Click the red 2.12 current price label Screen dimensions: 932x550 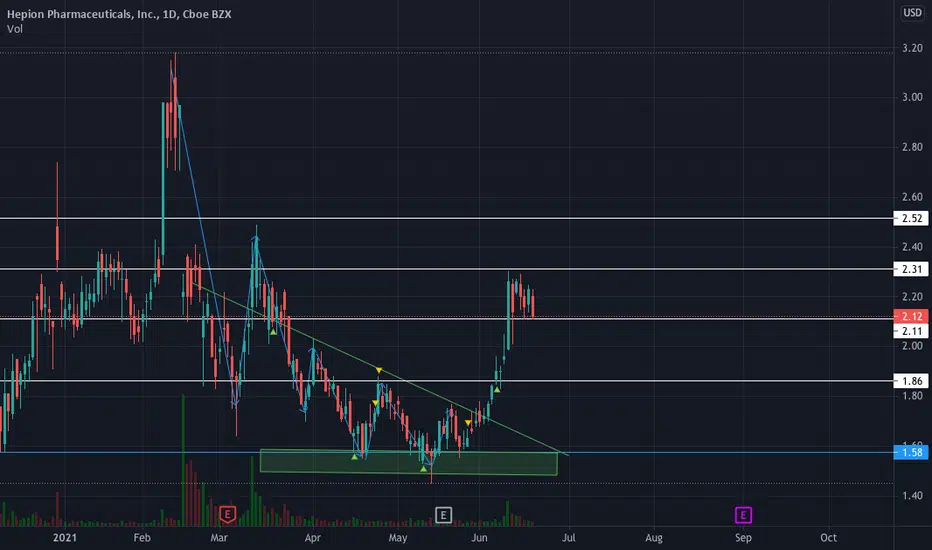point(911,316)
